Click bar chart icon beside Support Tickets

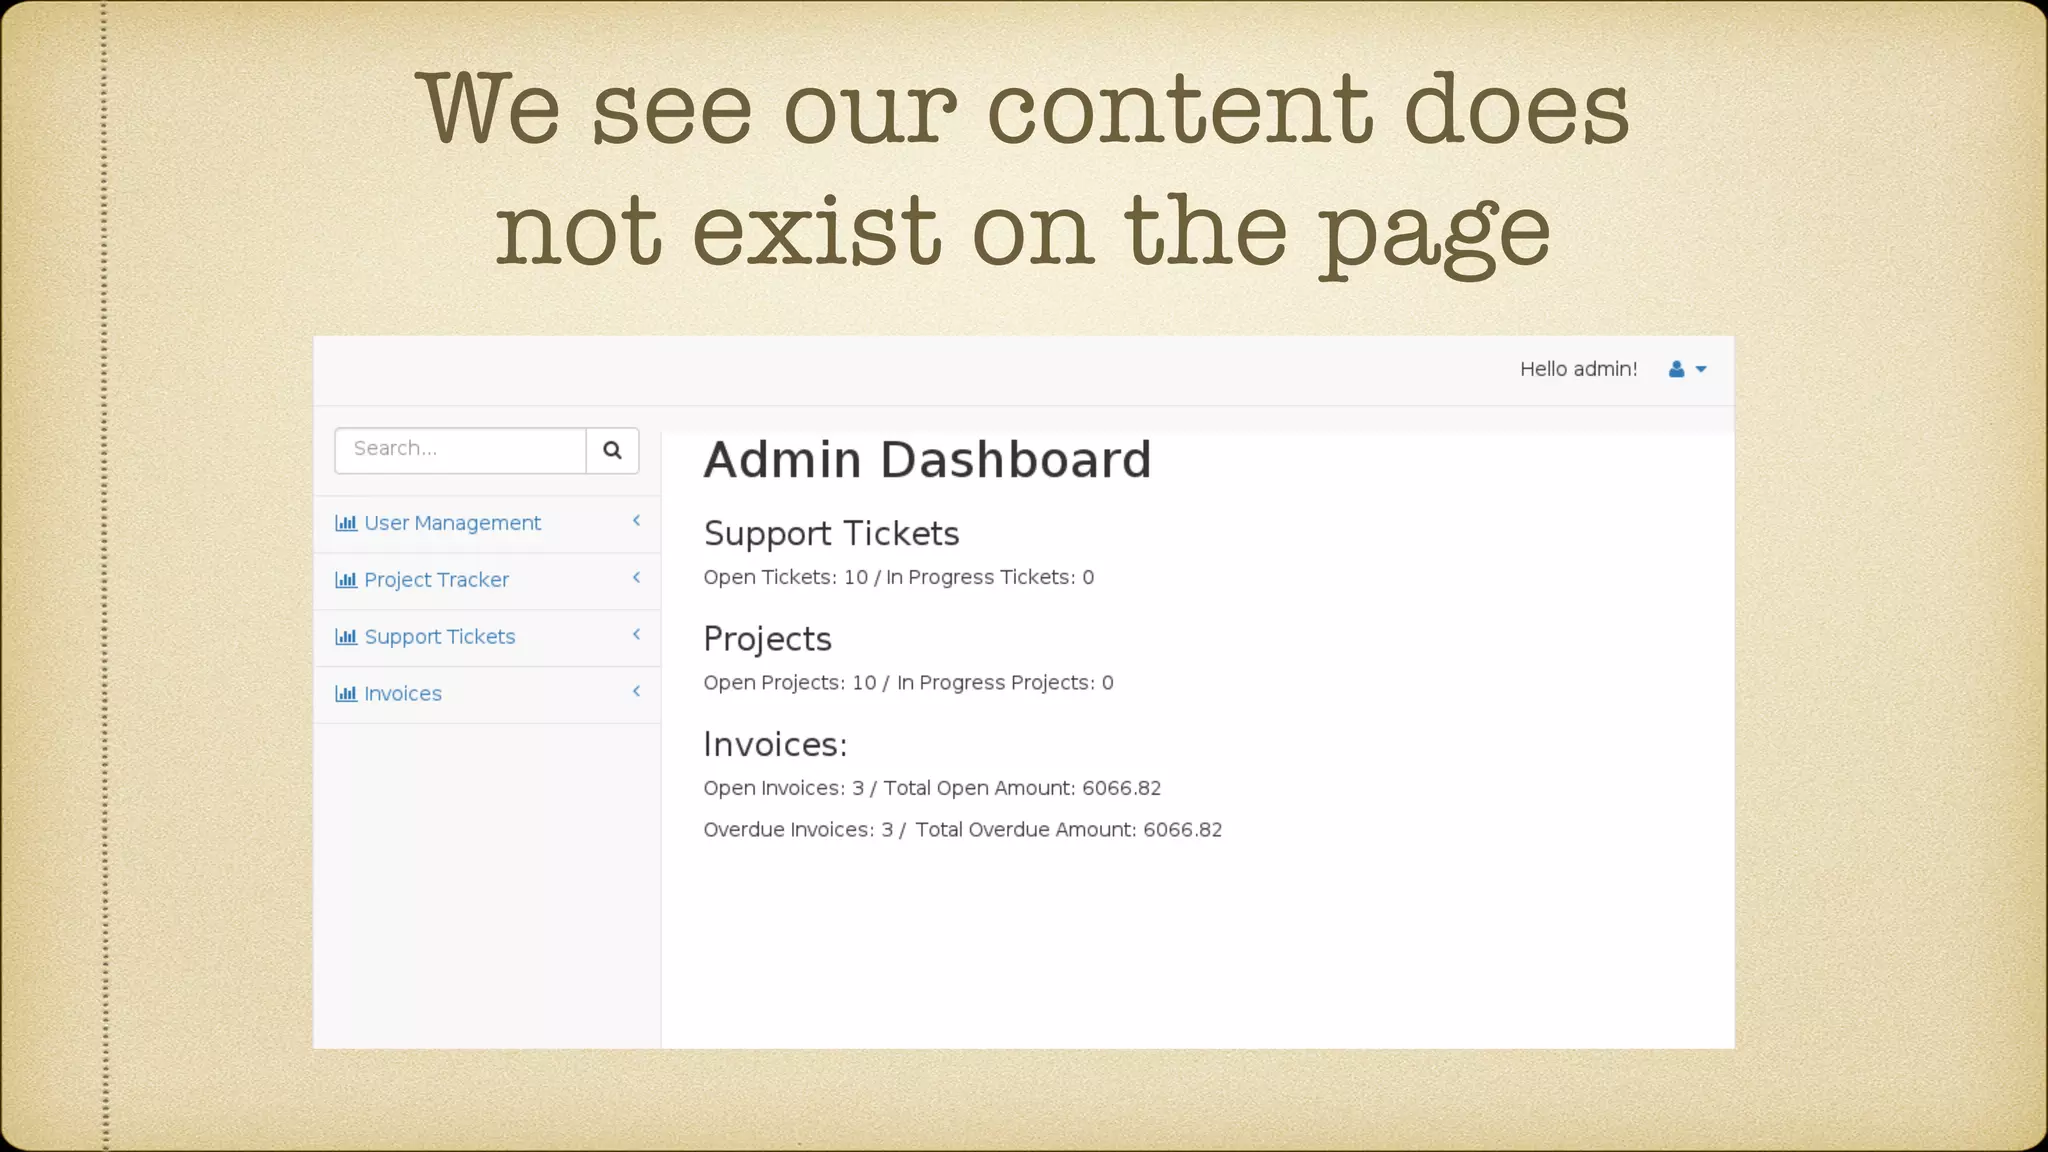346,637
